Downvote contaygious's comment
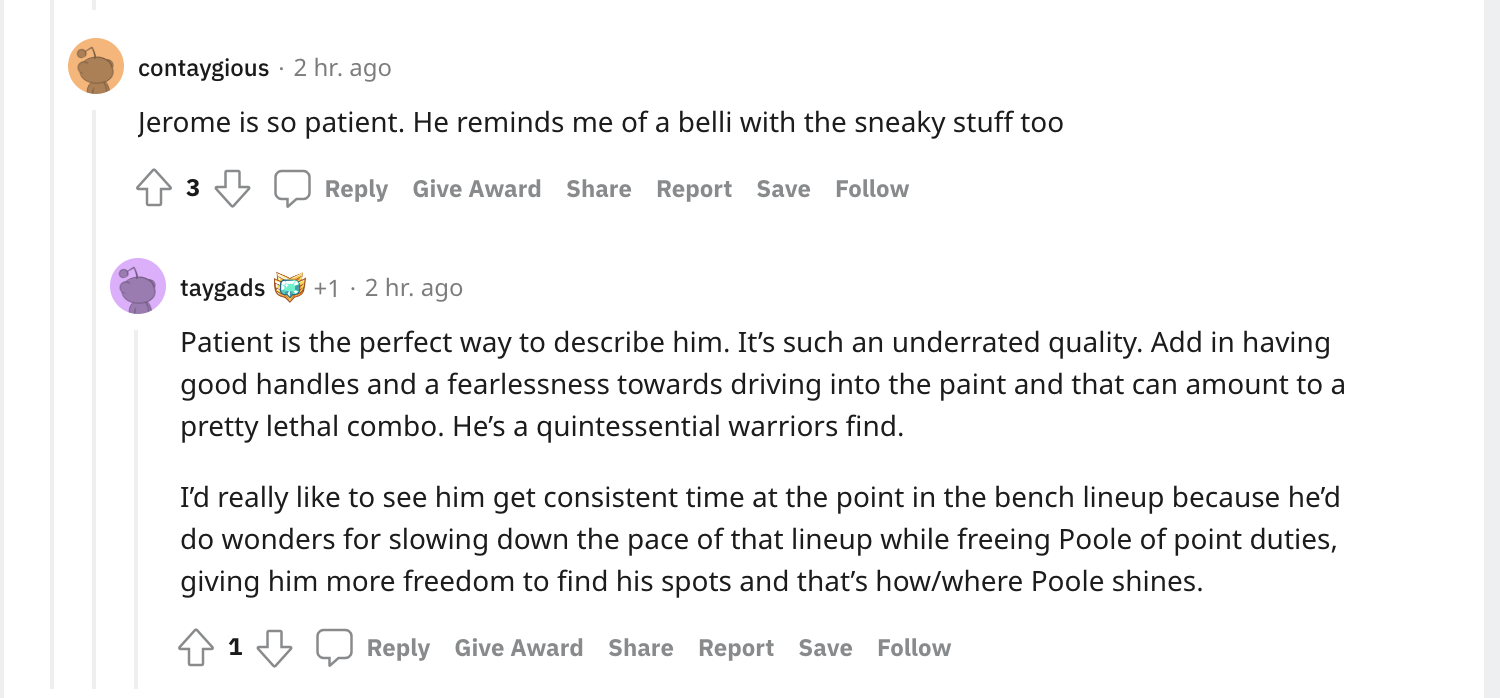Screen dimensions: 1500x698 click(232, 189)
